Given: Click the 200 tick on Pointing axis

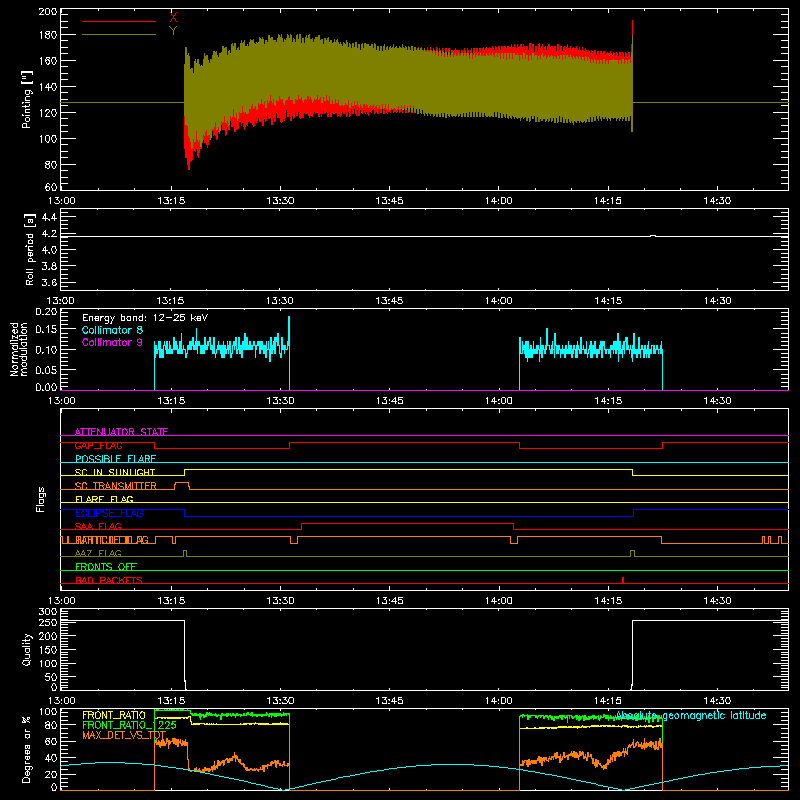Looking at the screenshot, I should click(47, 12).
